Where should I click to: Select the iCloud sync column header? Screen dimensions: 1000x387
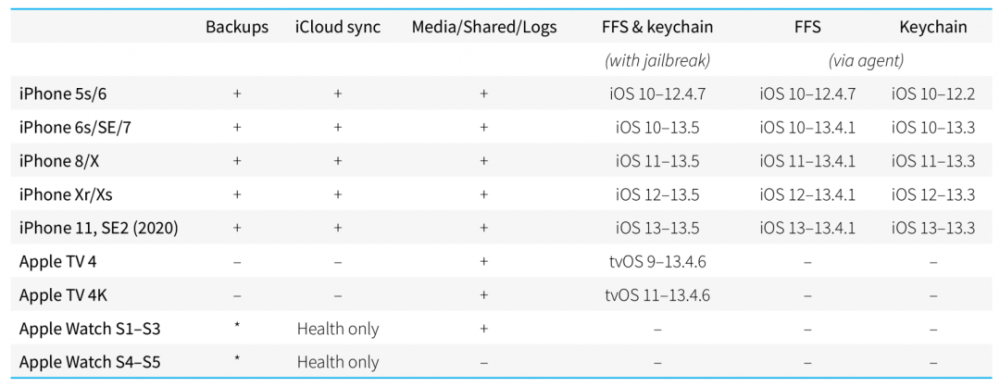[x=337, y=27]
